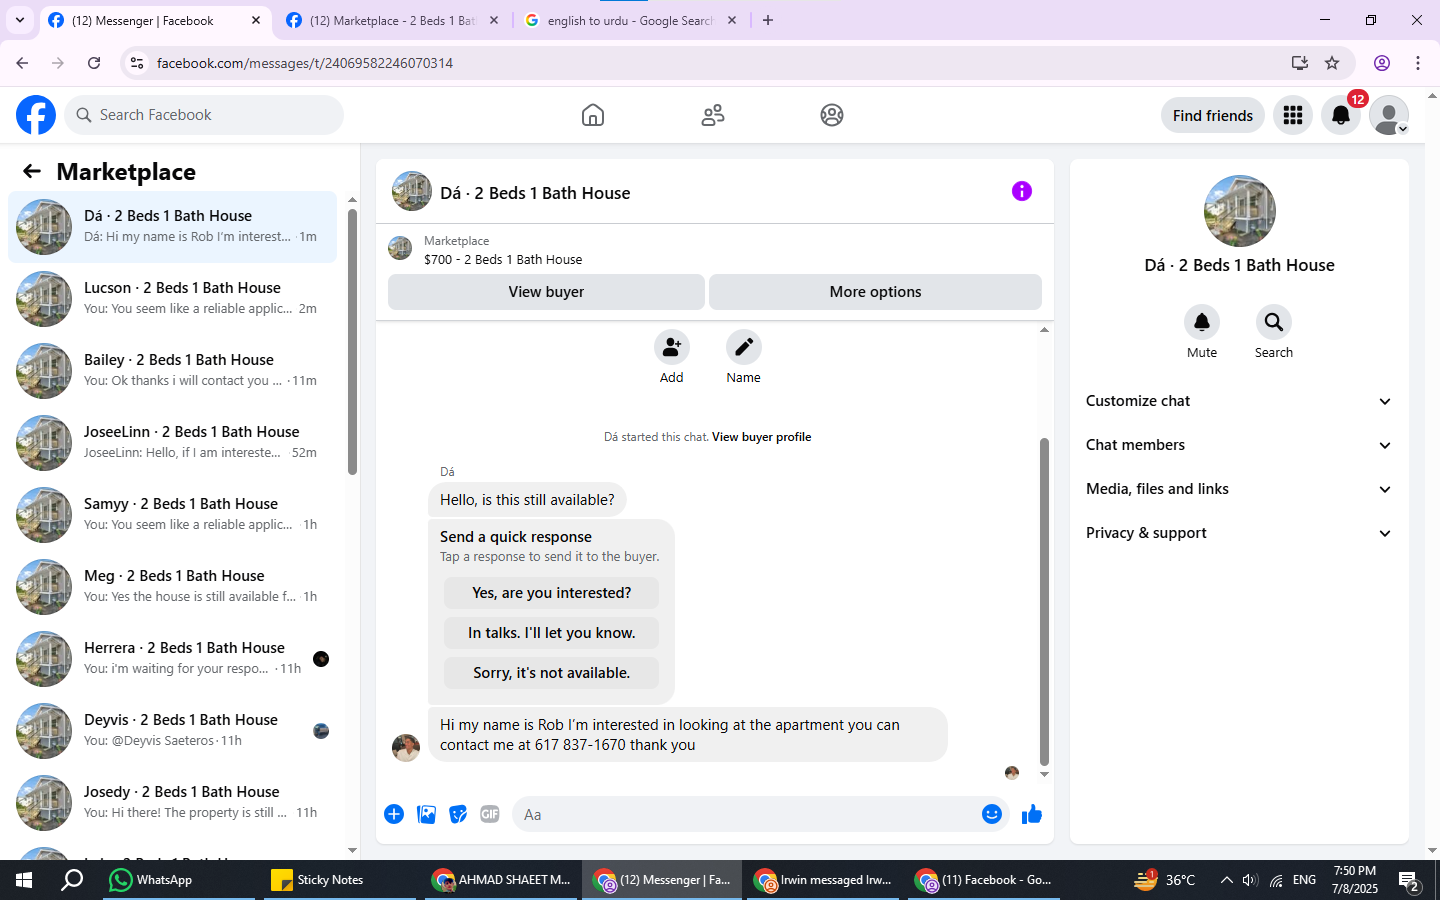Open the Irwin messaged taskbar window
This screenshot has height=900, width=1440.
pos(823,880)
